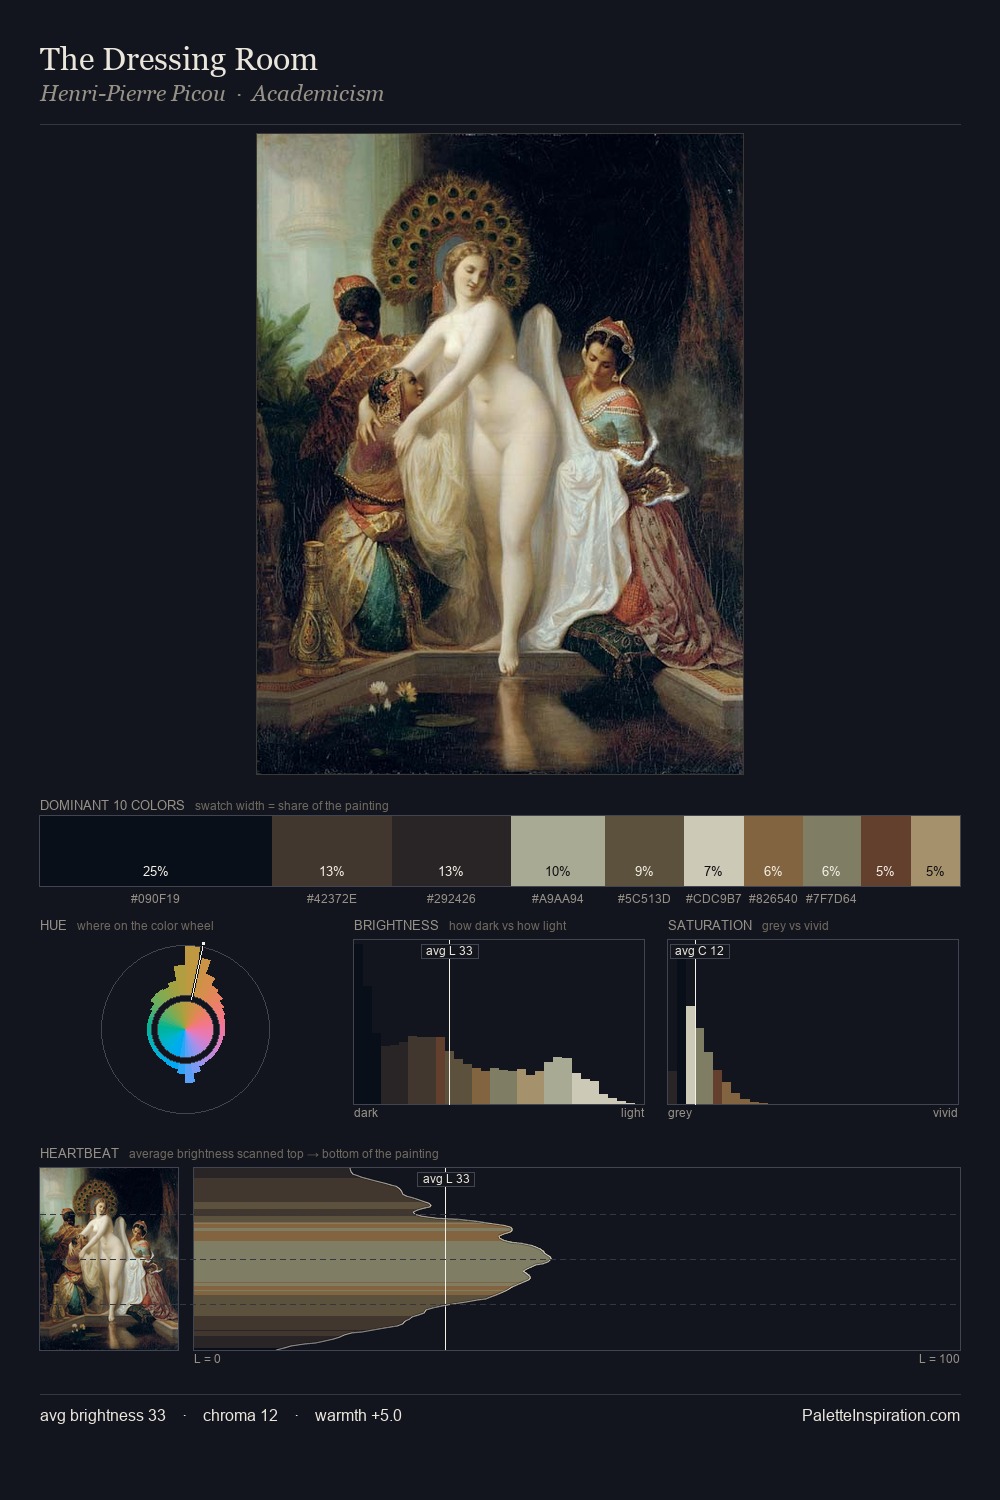
Task: Click the heartbeat brightness curve peak
Action: 550,1257
